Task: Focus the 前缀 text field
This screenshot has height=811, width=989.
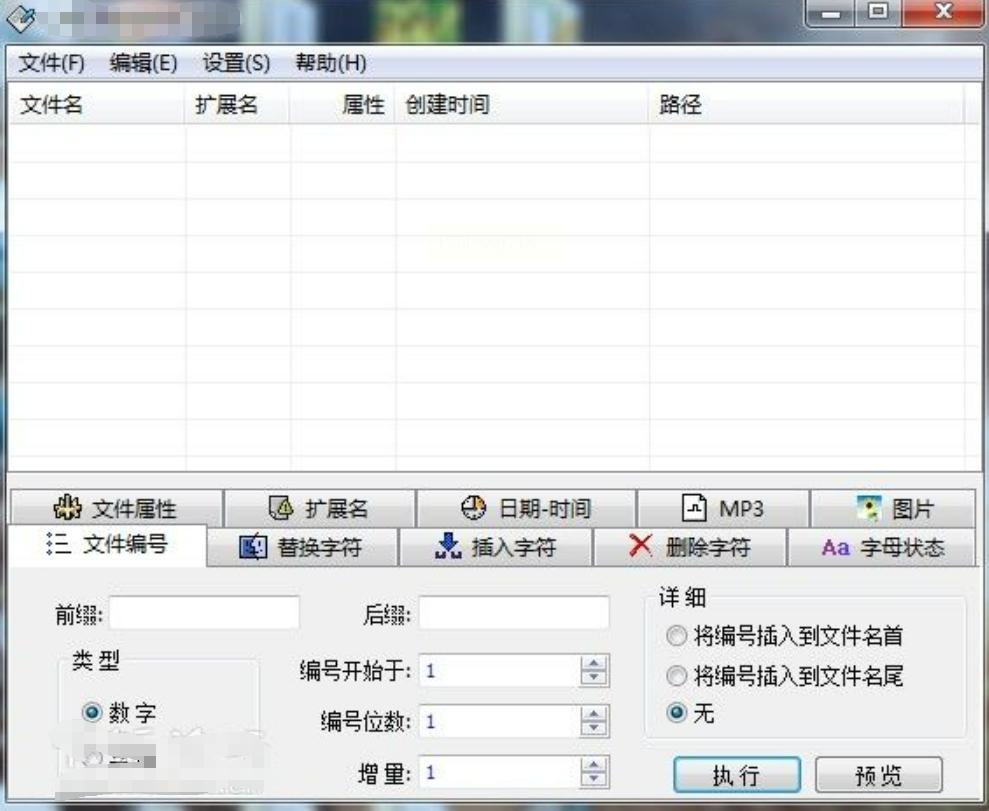Action: click(x=204, y=613)
